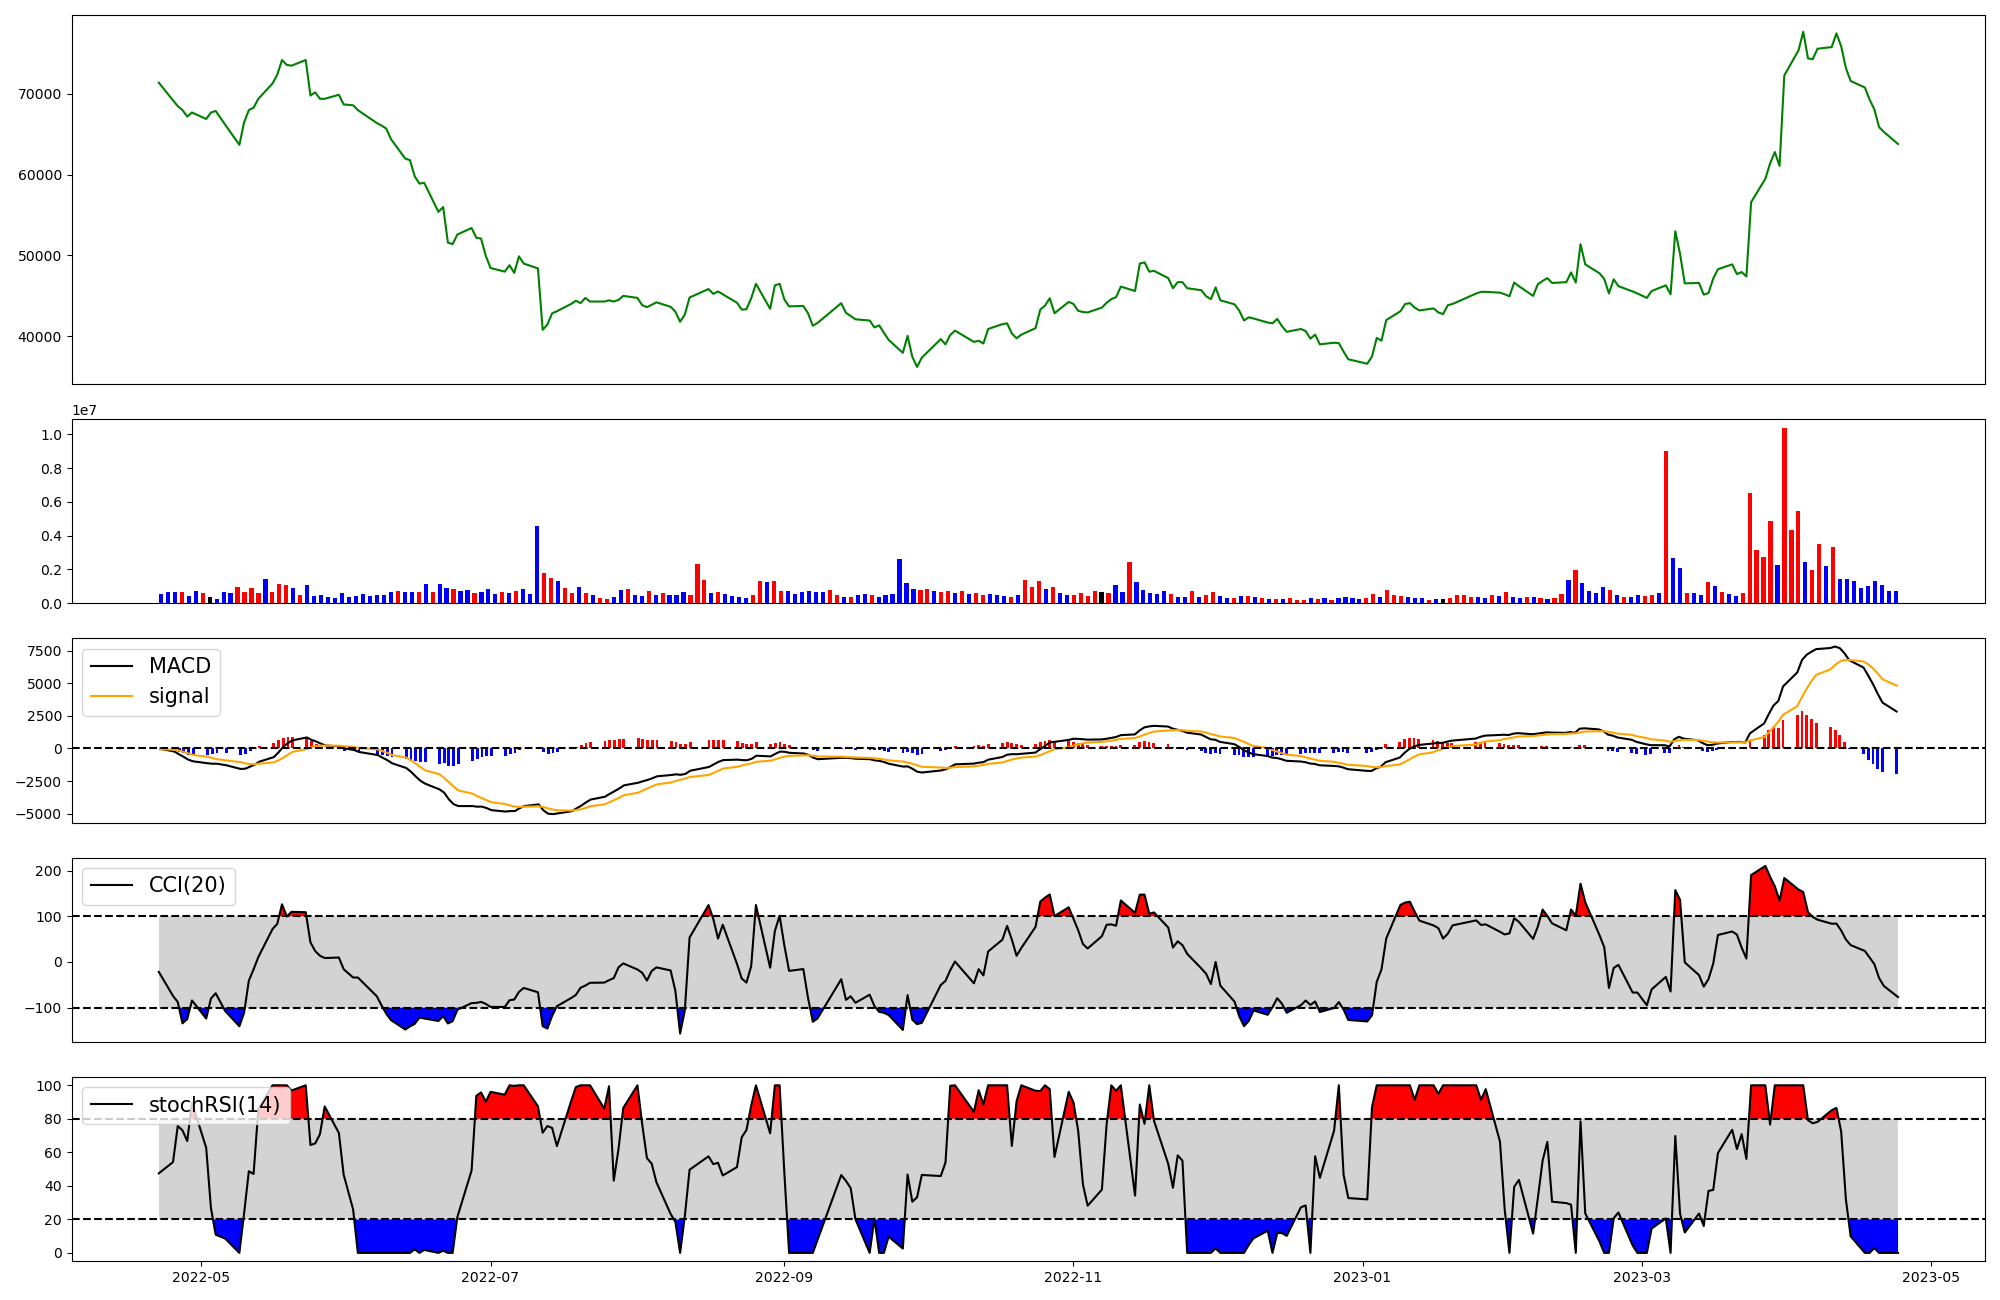Click the tallest red volume bar

1784,515
